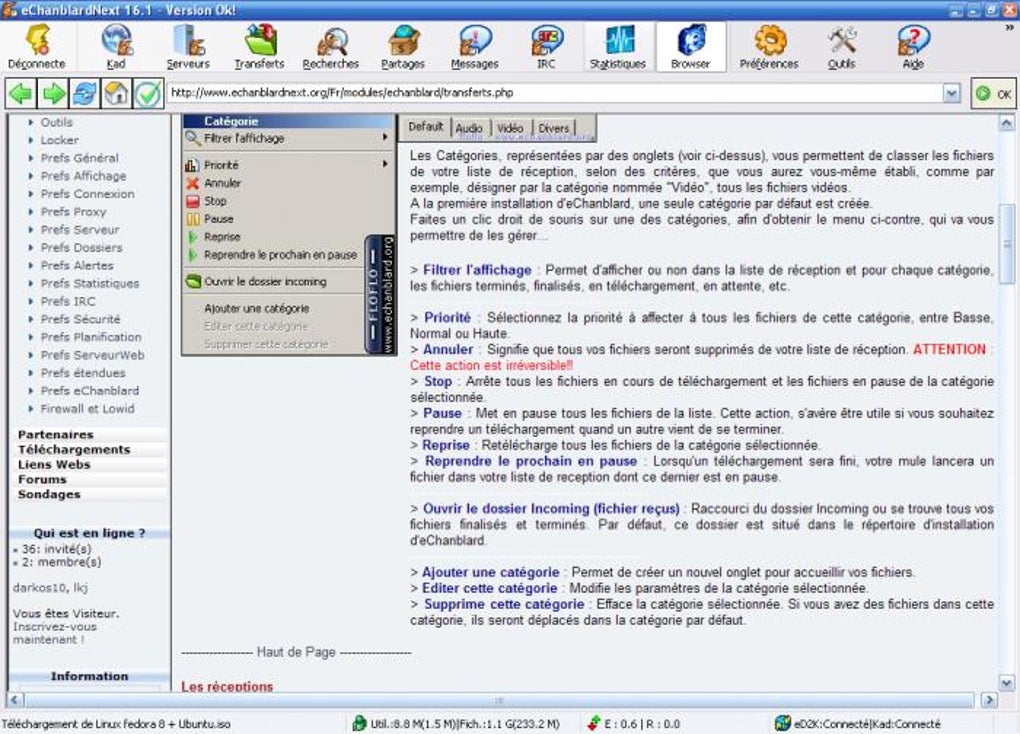1020x734 pixels.
Task: Click the Haut de Page link
Action: point(296,652)
